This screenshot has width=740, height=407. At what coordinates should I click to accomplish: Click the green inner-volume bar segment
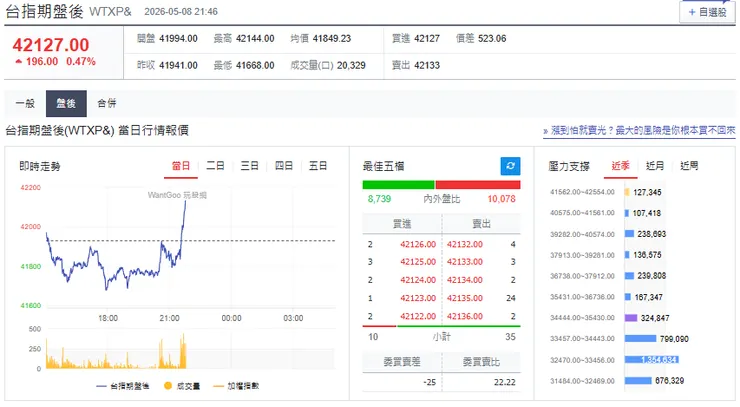click(398, 185)
